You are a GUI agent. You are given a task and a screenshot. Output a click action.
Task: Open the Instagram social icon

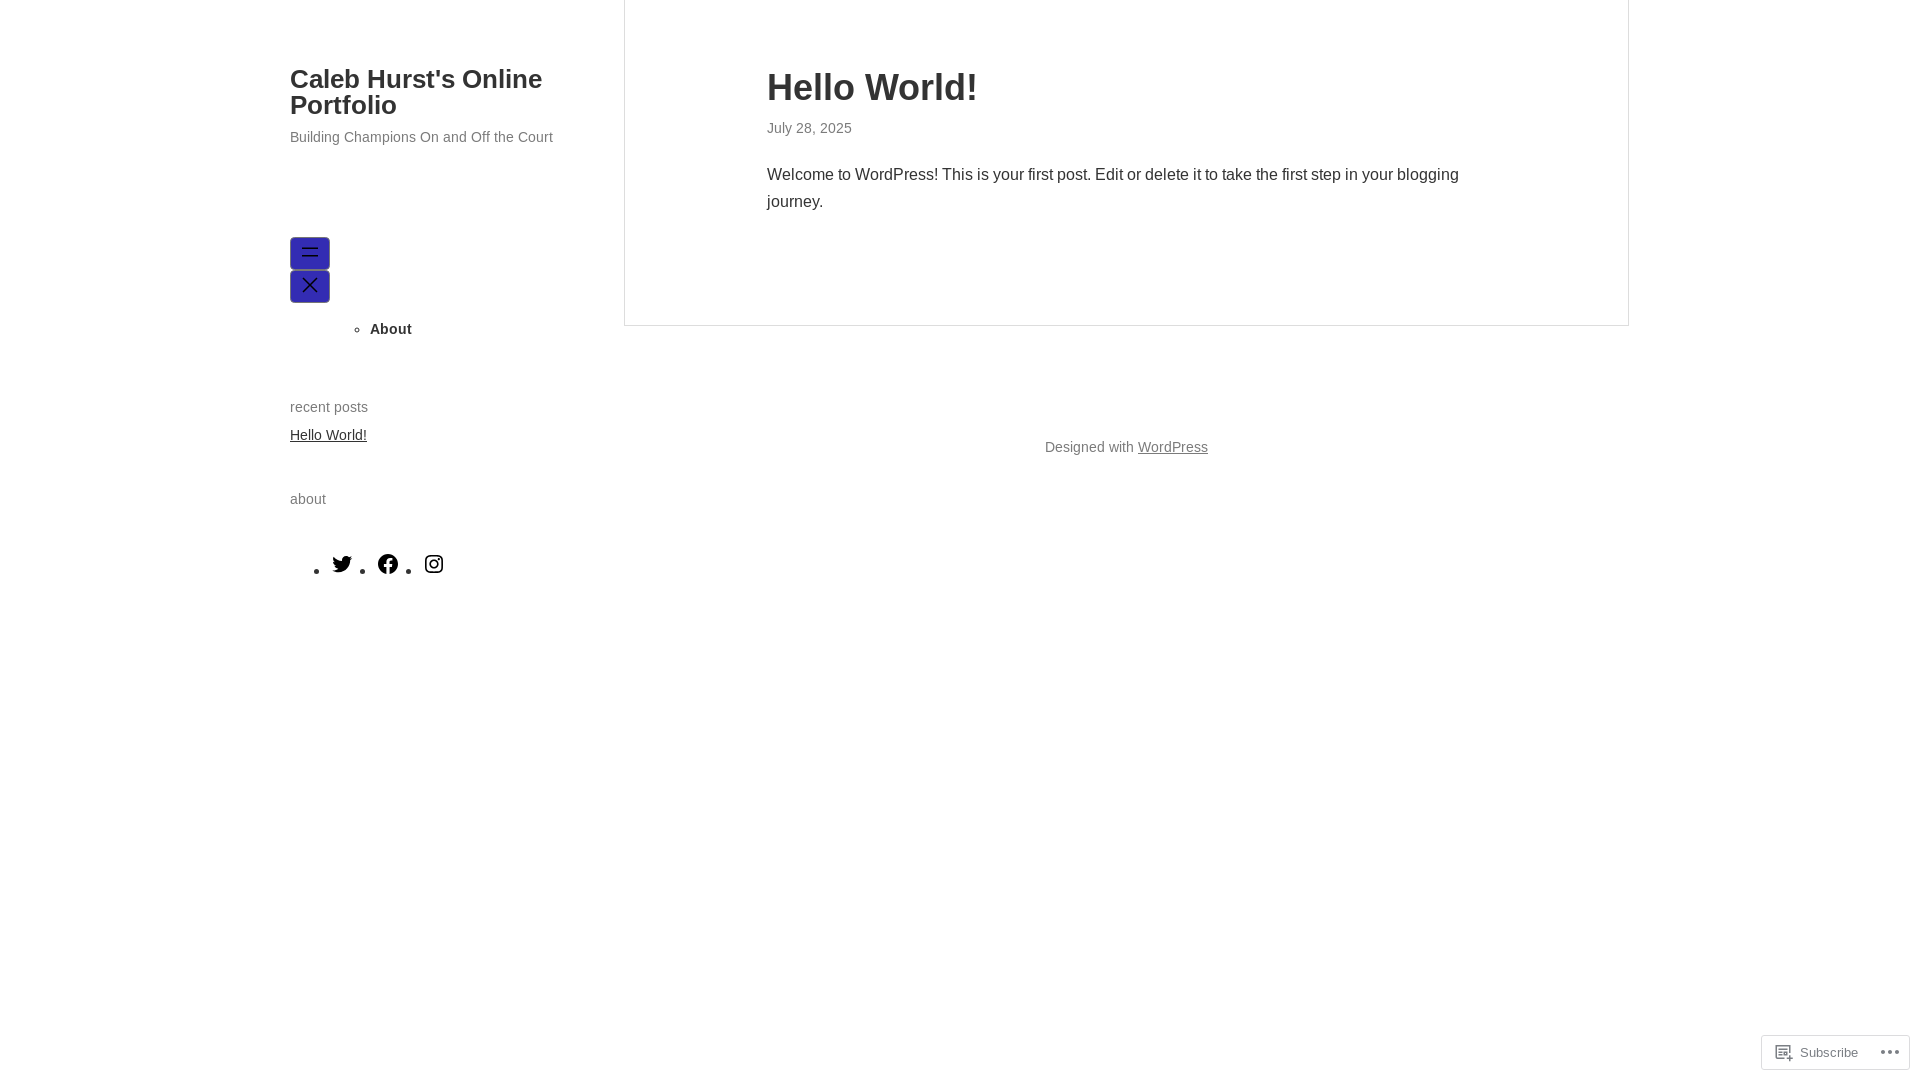tap(434, 564)
